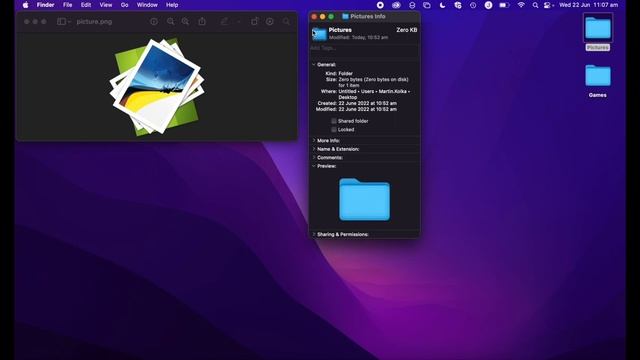Close the Pictures Info window
This screenshot has height=360, width=640.
click(314, 17)
